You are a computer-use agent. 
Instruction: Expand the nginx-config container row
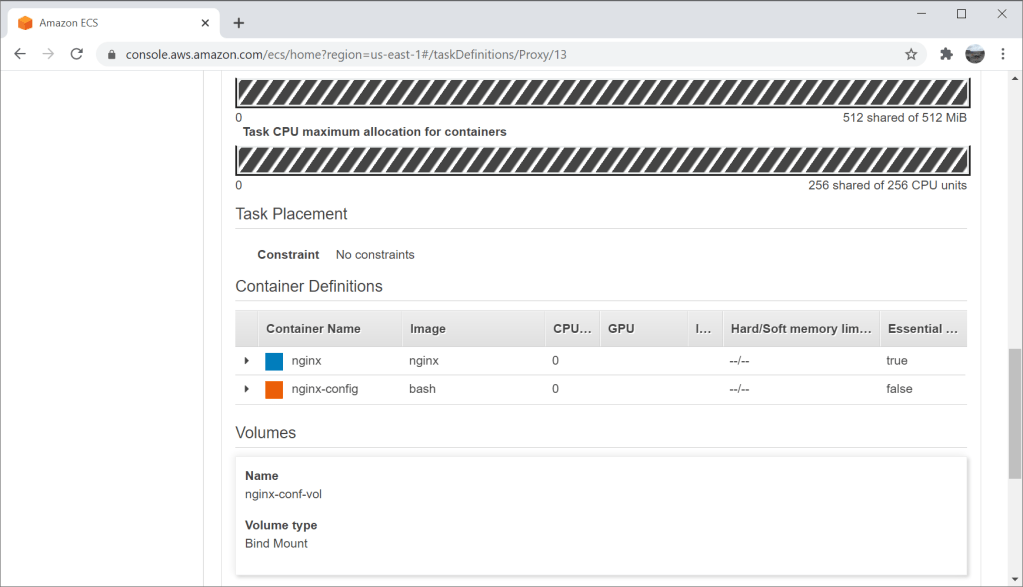click(246, 389)
